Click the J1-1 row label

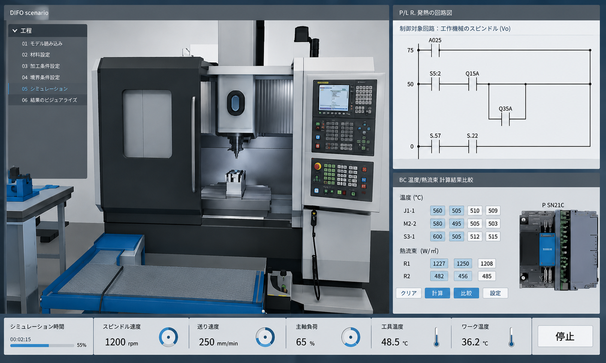409,211
